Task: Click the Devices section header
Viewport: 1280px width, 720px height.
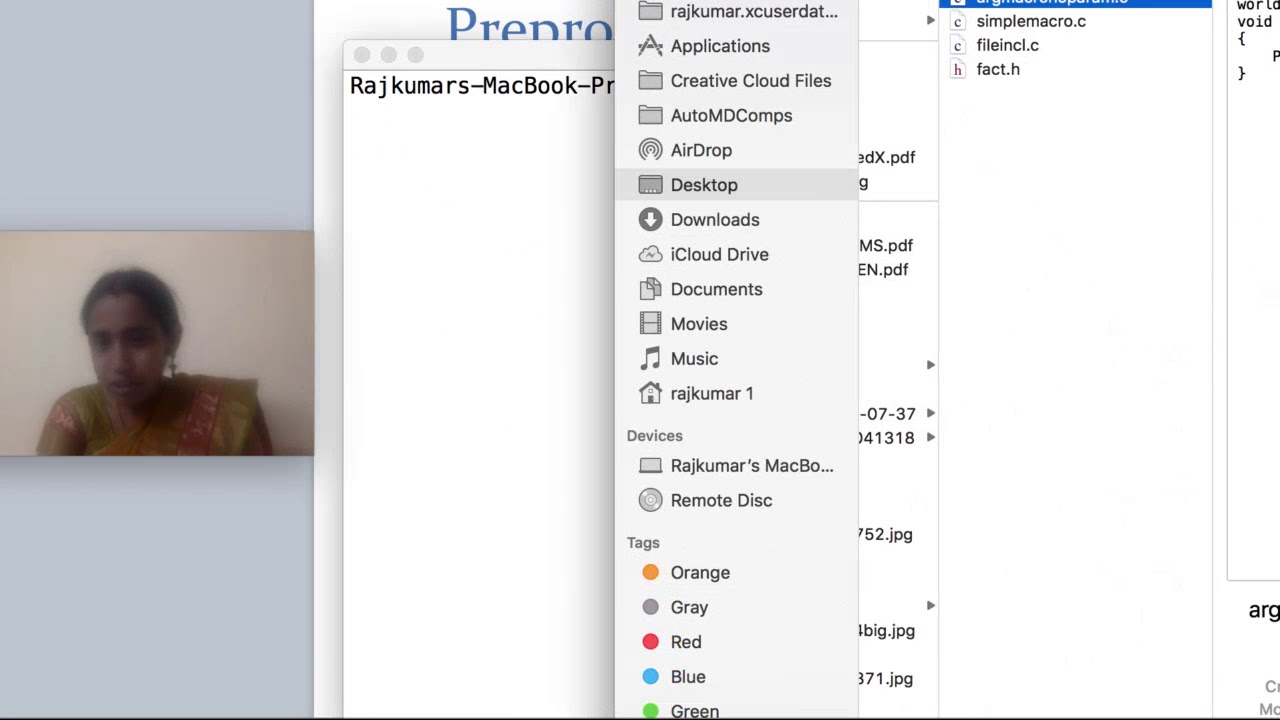Action: tap(655, 436)
